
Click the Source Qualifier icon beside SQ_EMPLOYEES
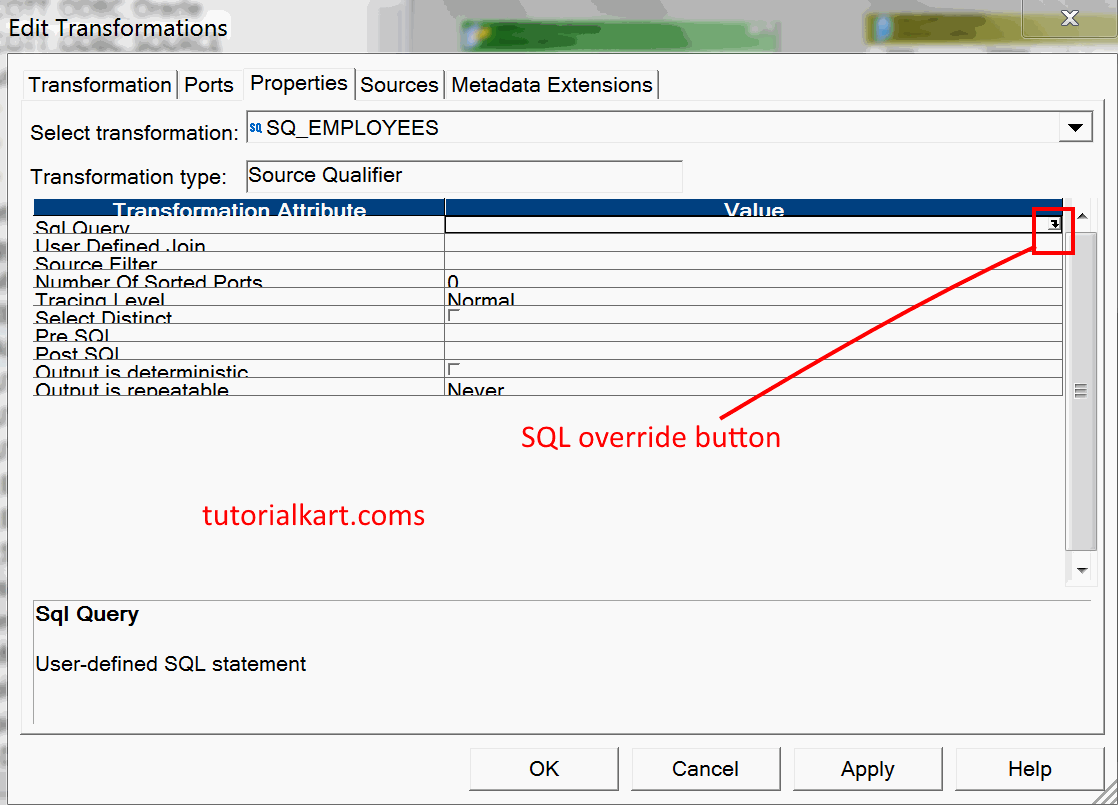click(x=253, y=127)
